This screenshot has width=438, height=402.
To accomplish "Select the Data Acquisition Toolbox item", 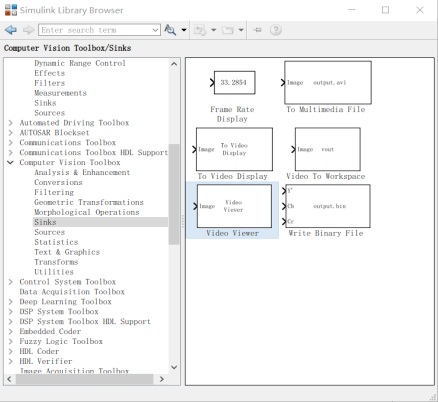I will click(x=72, y=292).
